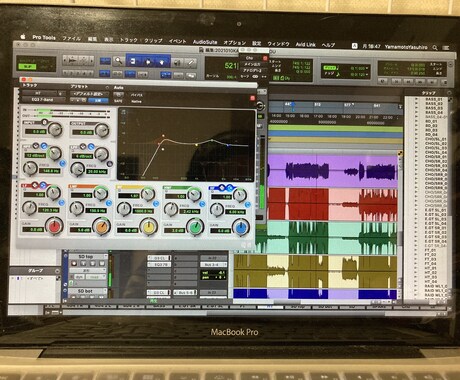This screenshot has height=380, width=460.
Task: Toggle the plugin compare button
Action: pyautogui.click(x=98, y=100)
